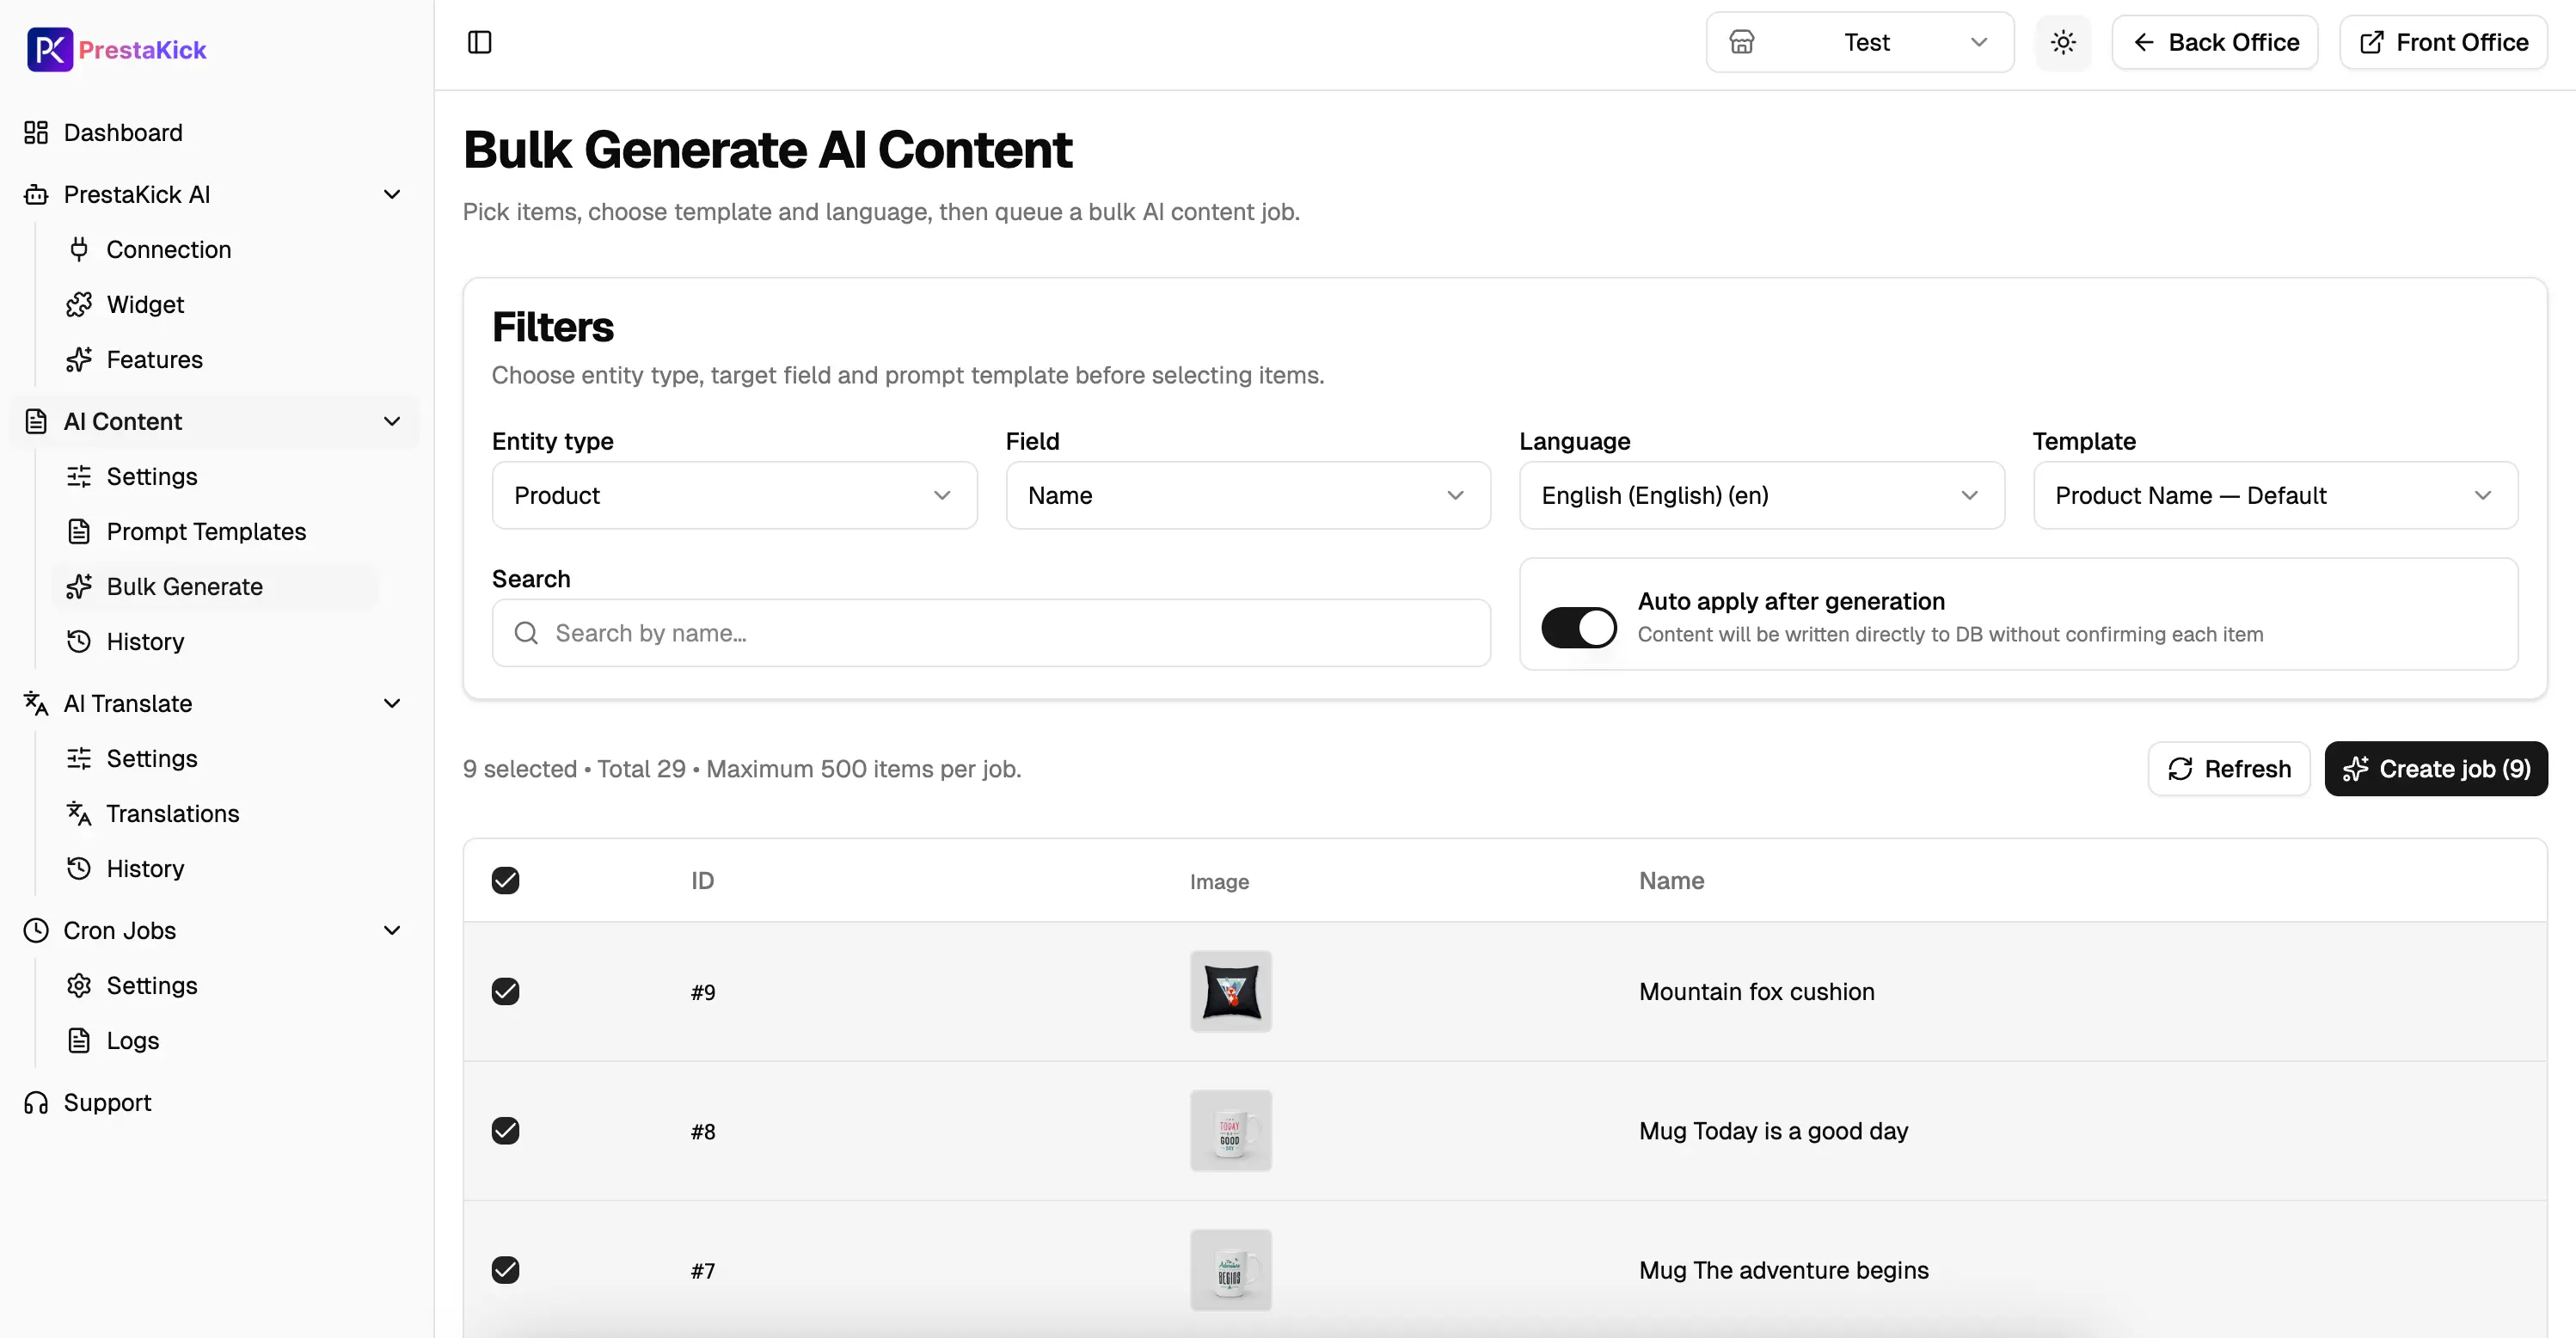
Task: Click the Refresh button
Action: click(x=2229, y=768)
